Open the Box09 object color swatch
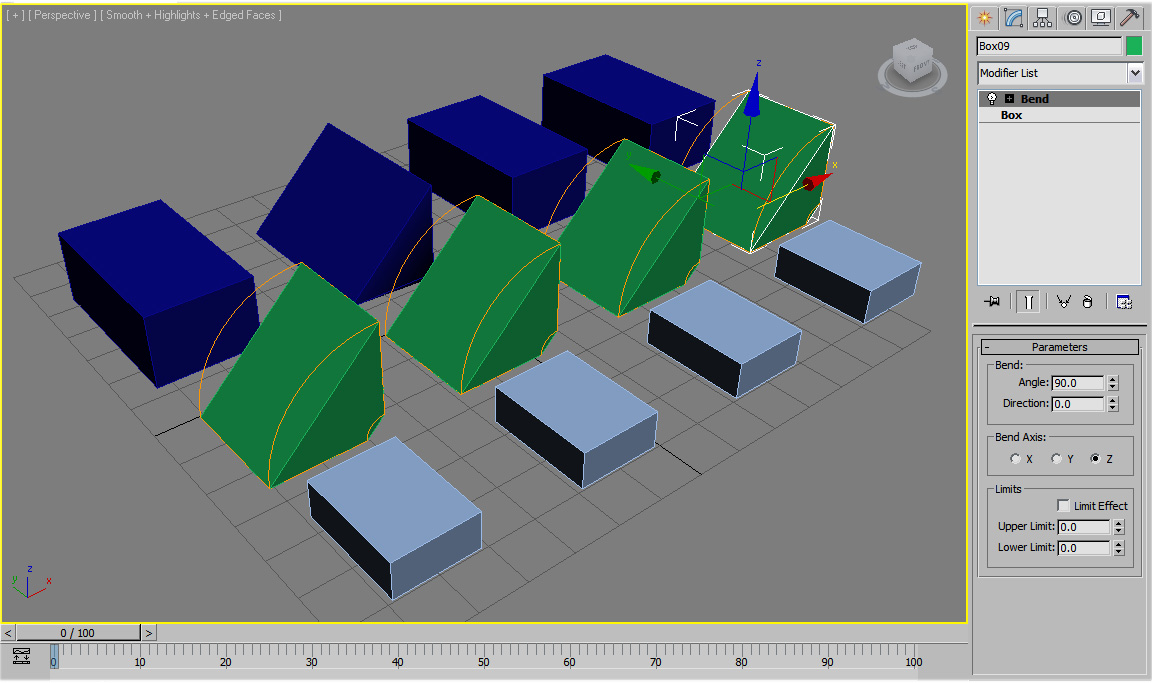The width and height of the screenshot is (1152, 683). (1134, 45)
